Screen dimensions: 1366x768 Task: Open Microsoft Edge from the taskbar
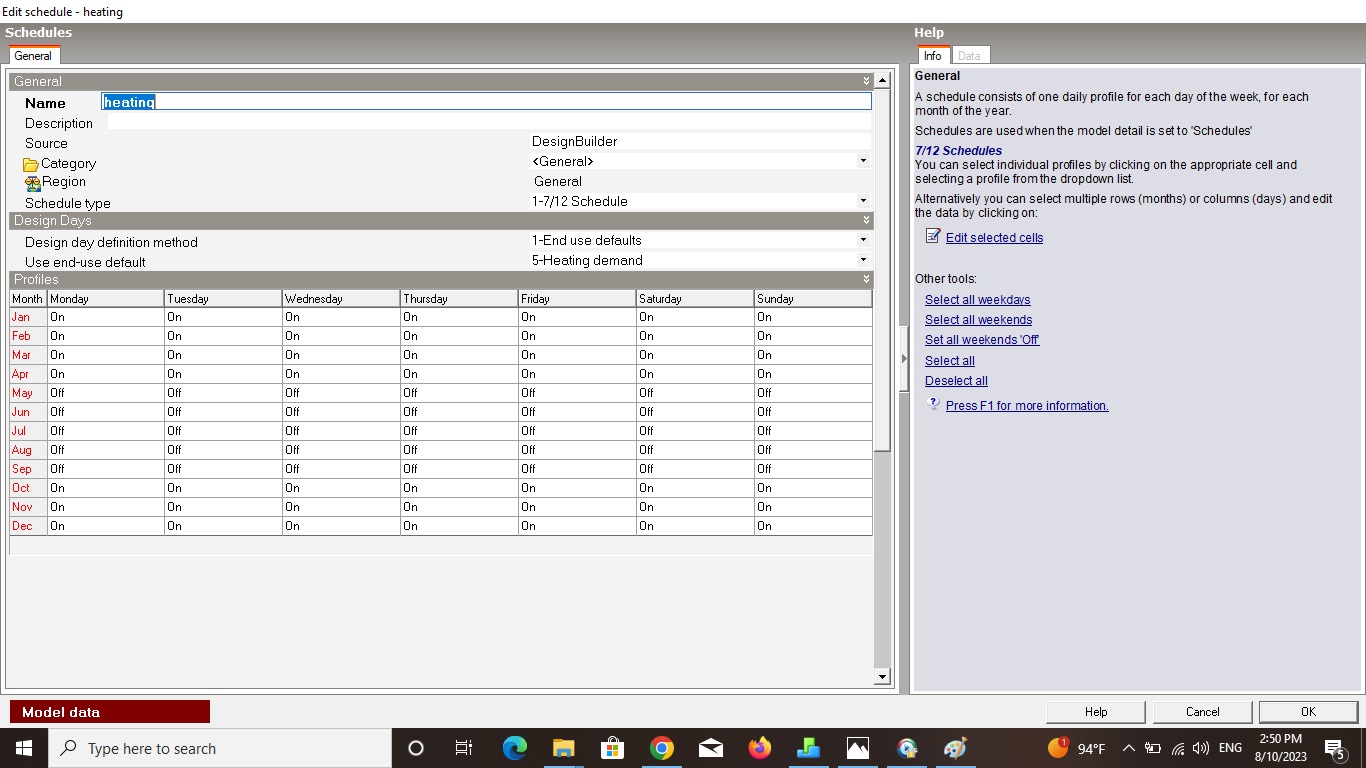[x=514, y=748]
